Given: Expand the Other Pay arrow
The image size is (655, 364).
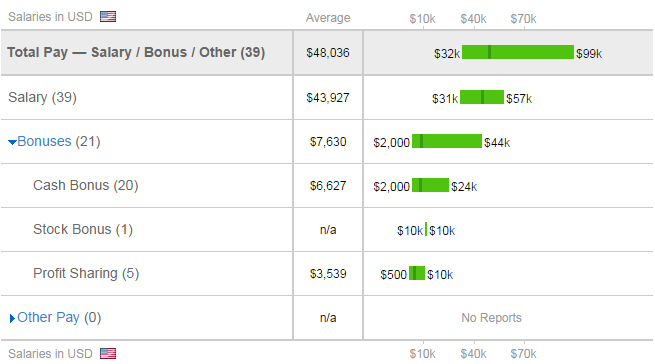Looking at the screenshot, I should [x=12, y=318].
